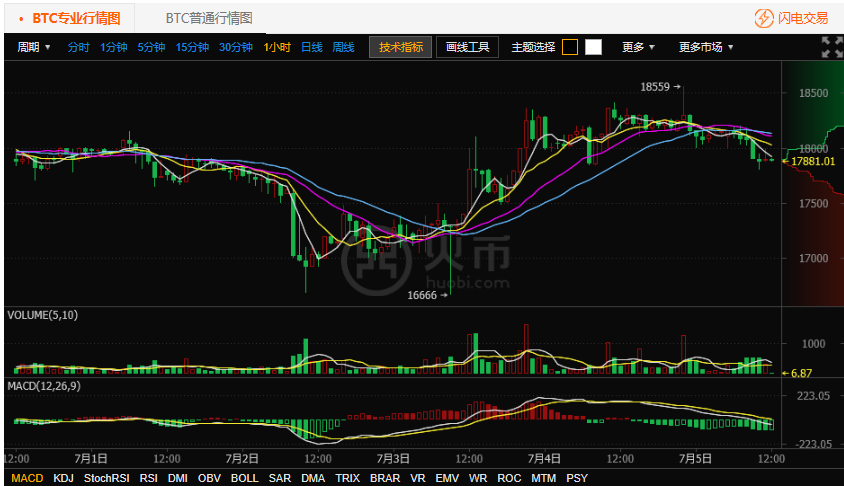Select 15分钟 interval
This screenshot has height=486, width=844.
(192, 47)
